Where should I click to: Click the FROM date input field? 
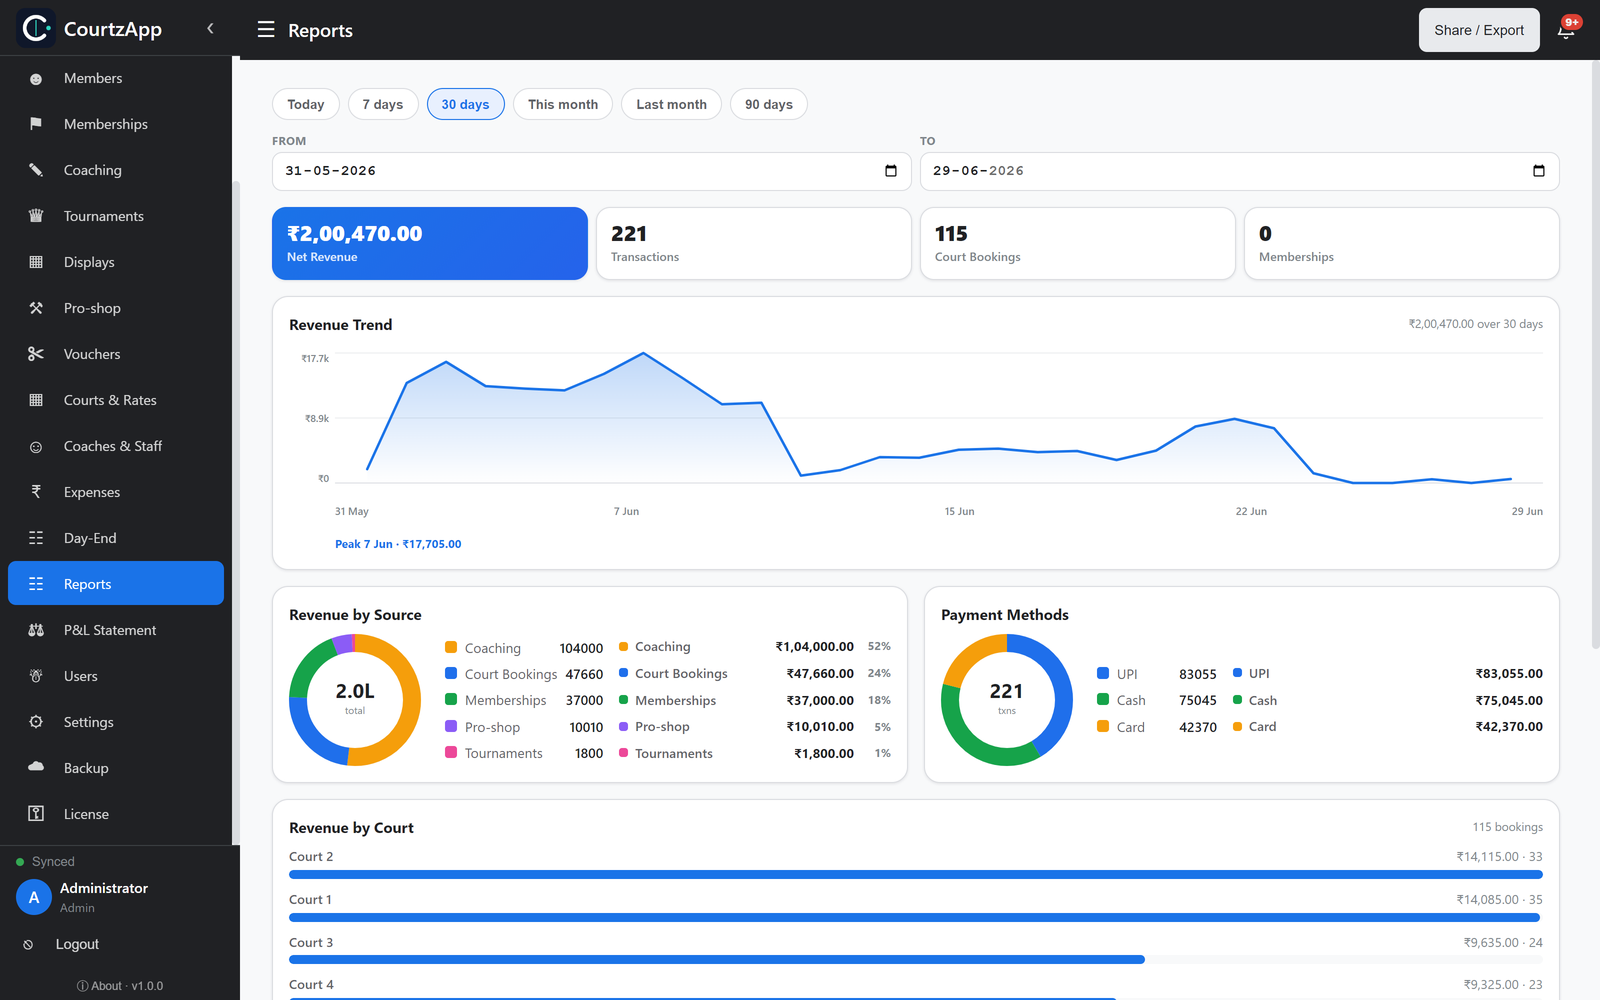coord(592,171)
